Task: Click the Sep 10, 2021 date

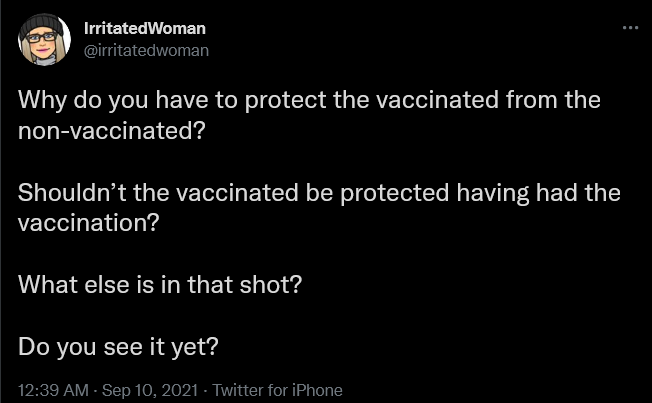Action: coord(148,390)
